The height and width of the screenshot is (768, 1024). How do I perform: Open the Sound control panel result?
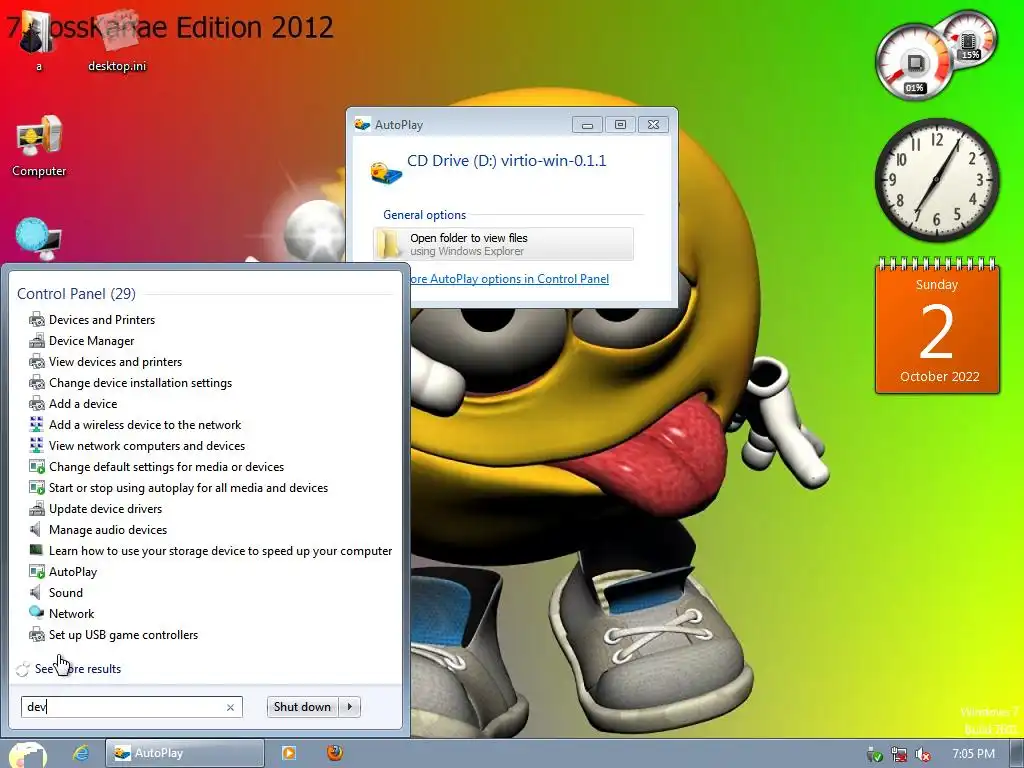[x=56, y=592]
